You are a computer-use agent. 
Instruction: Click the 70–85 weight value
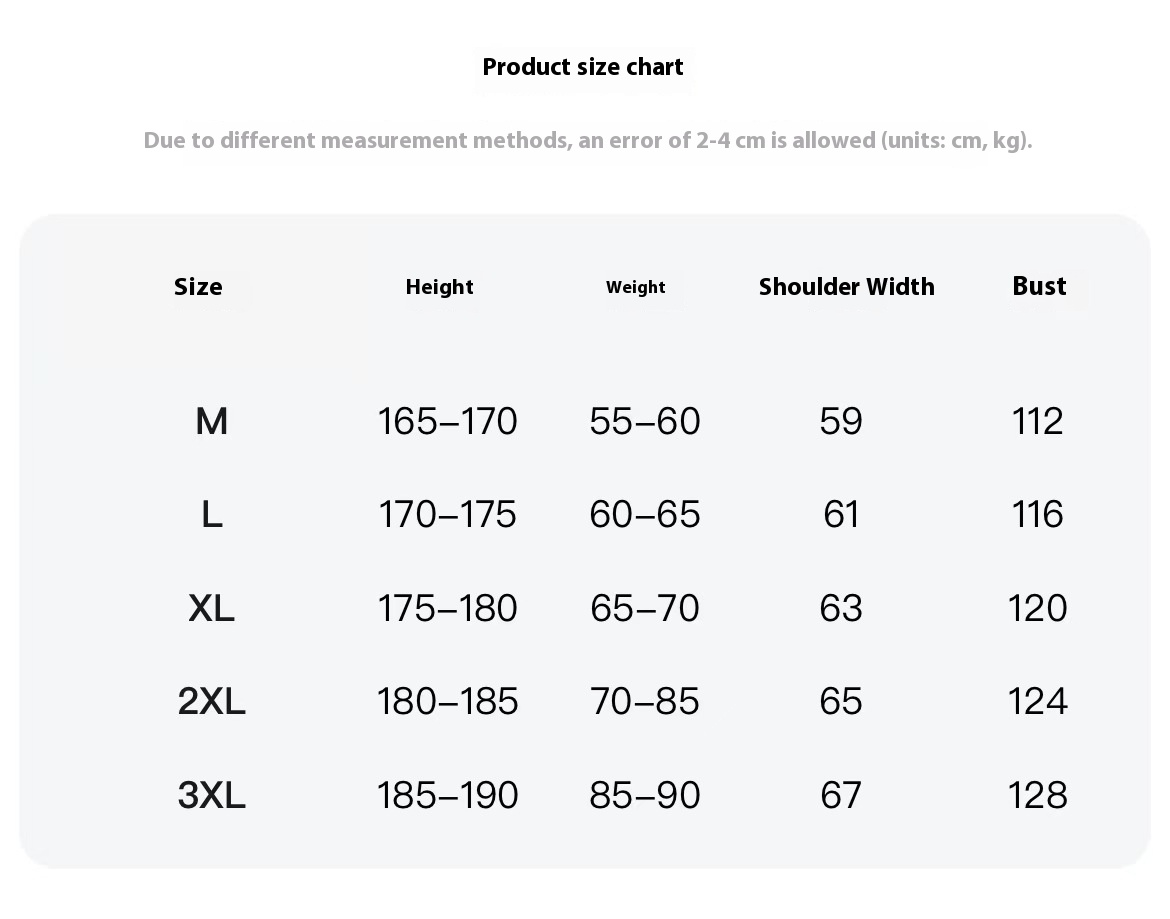(x=645, y=701)
